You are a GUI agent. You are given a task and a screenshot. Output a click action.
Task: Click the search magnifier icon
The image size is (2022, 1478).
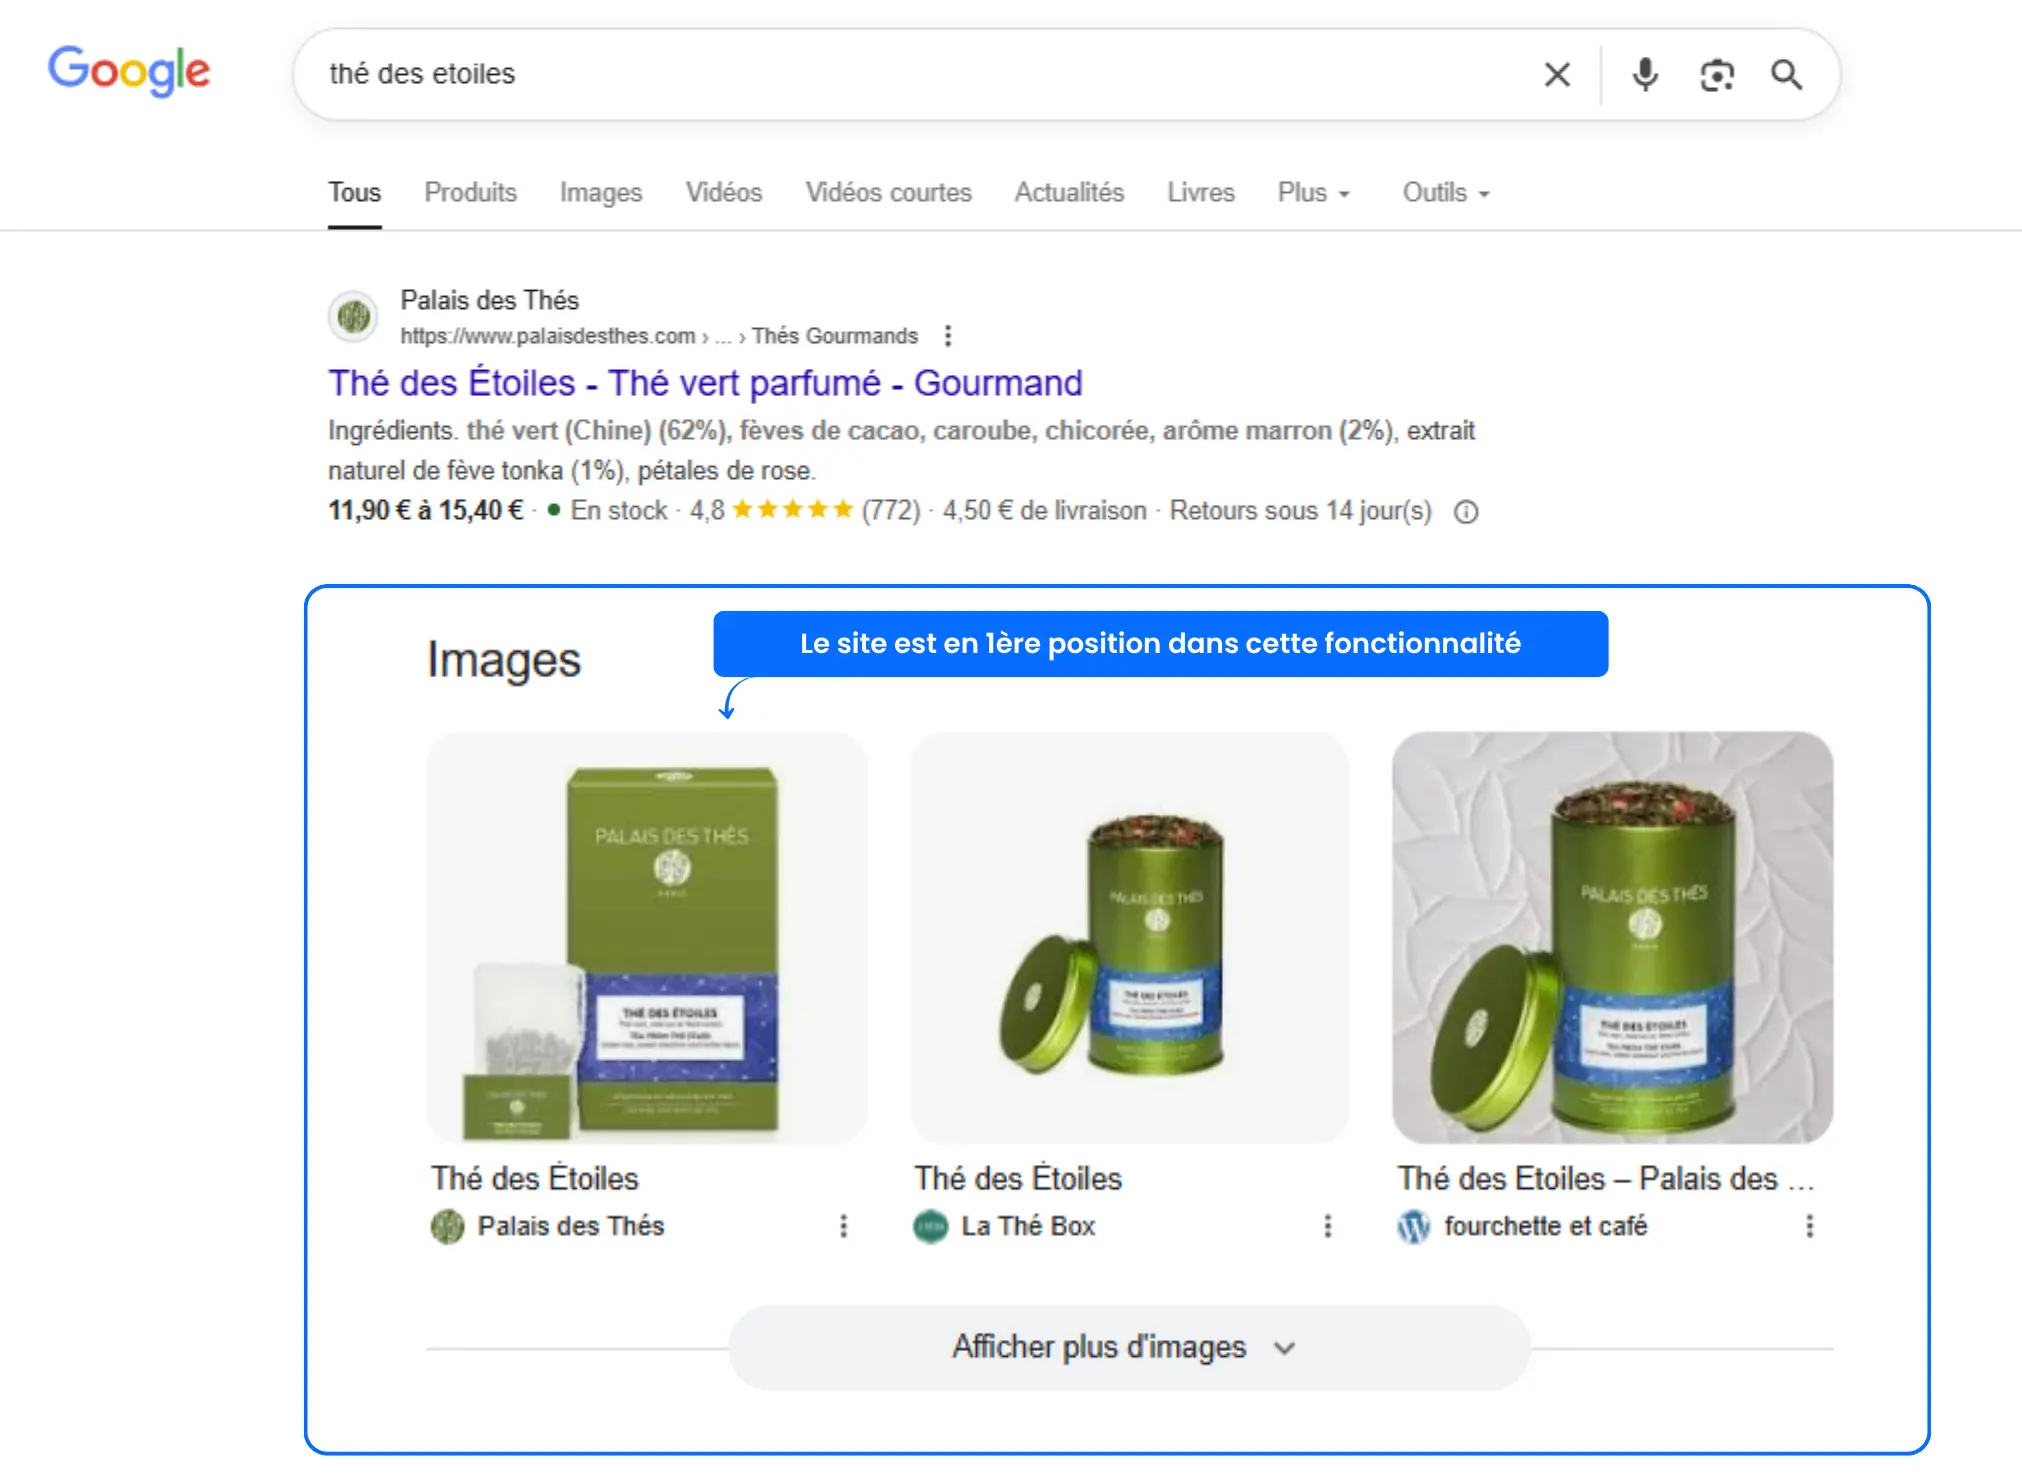(x=1786, y=74)
